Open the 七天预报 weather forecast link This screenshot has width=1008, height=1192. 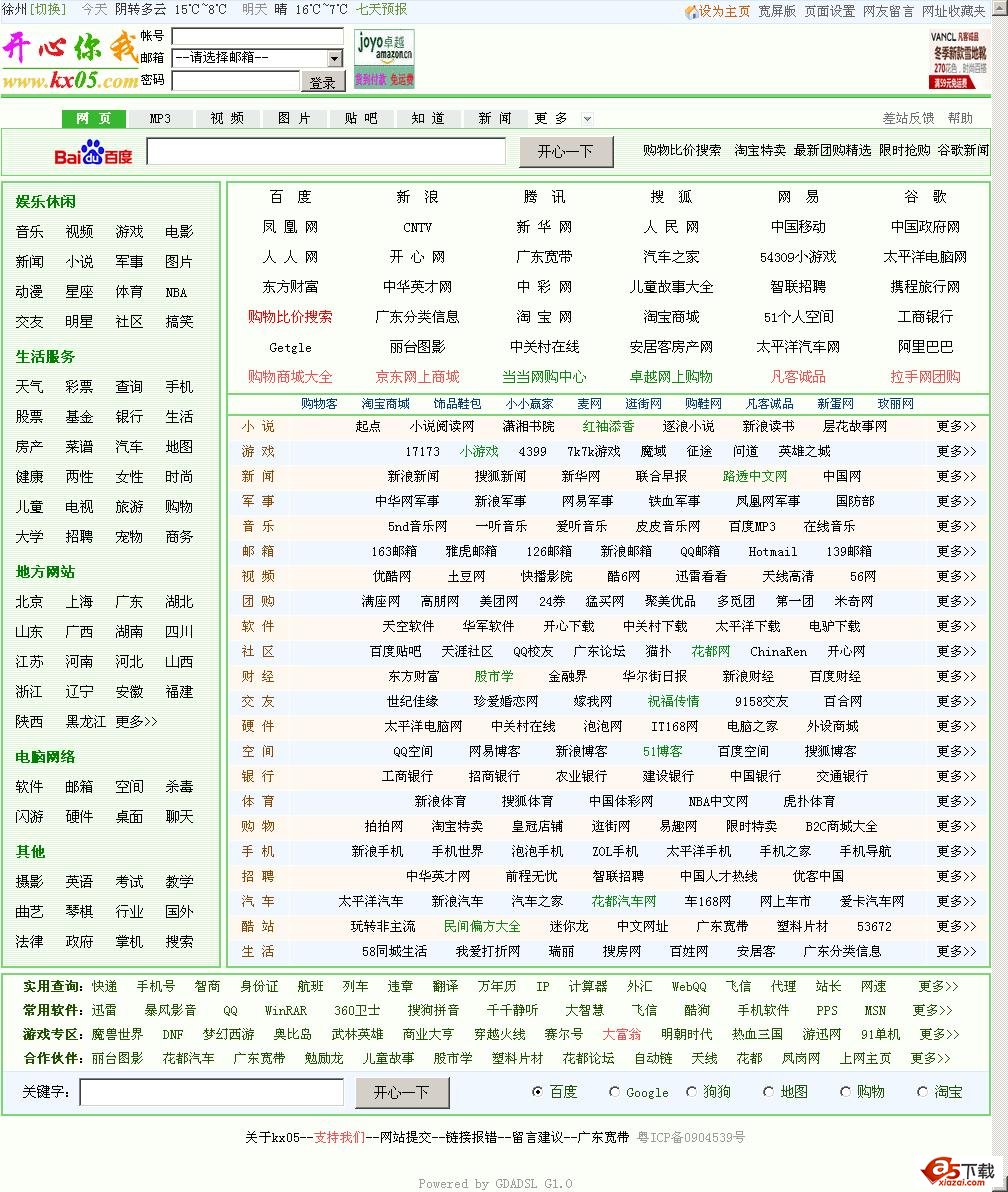click(381, 9)
